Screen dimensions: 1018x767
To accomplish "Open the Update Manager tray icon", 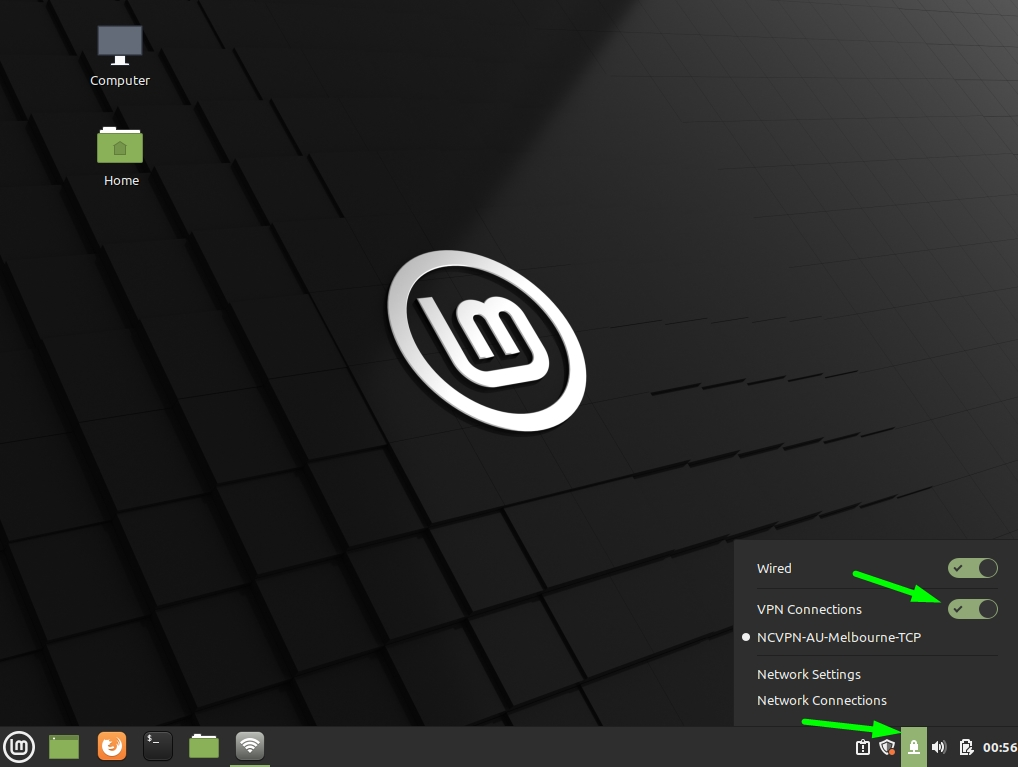I will tap(861, 747).
